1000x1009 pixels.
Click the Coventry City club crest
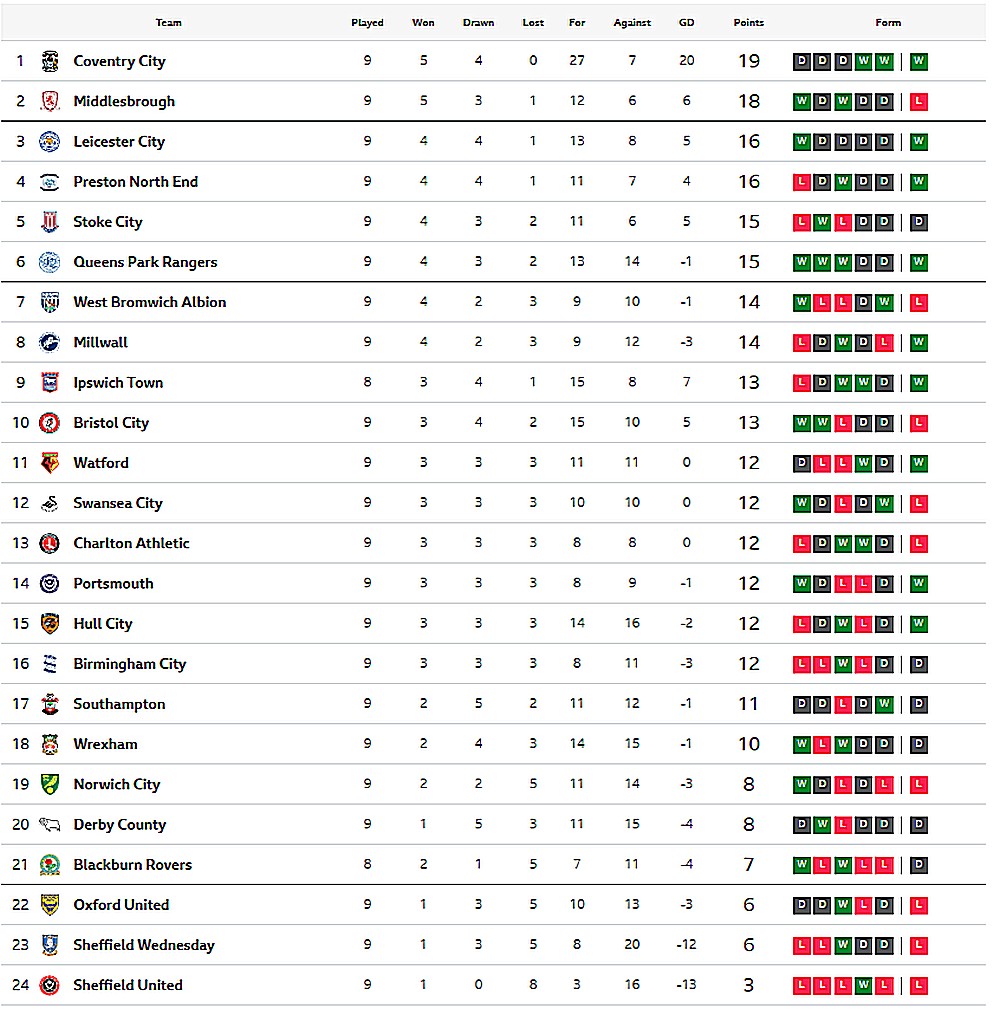click(50, 61)
